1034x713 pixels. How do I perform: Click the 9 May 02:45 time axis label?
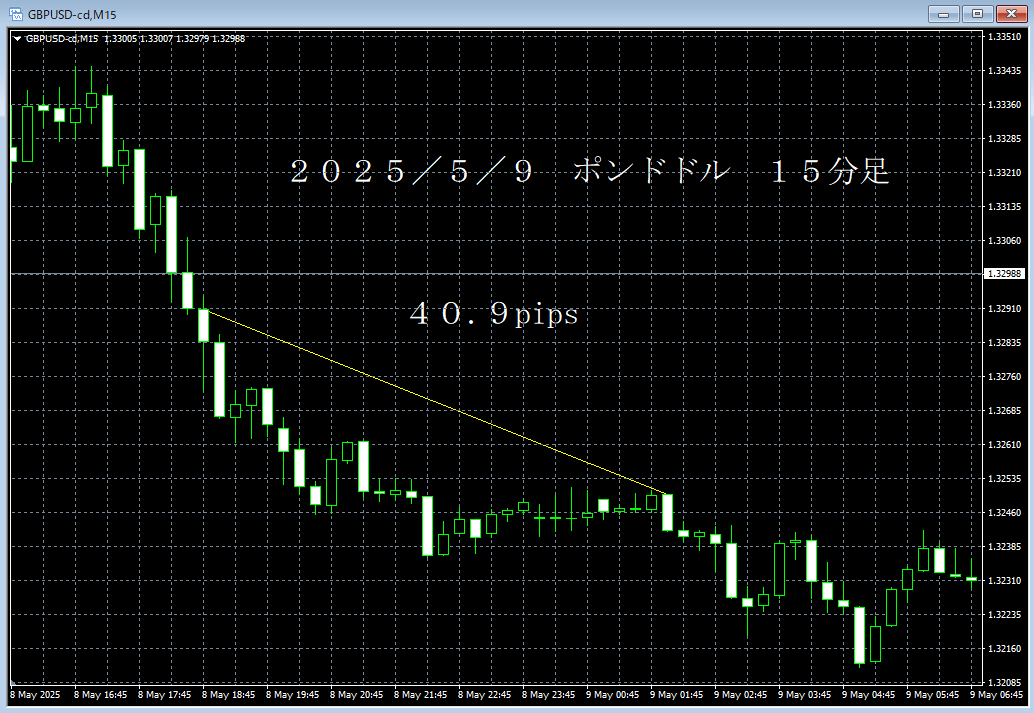[740, 695]
